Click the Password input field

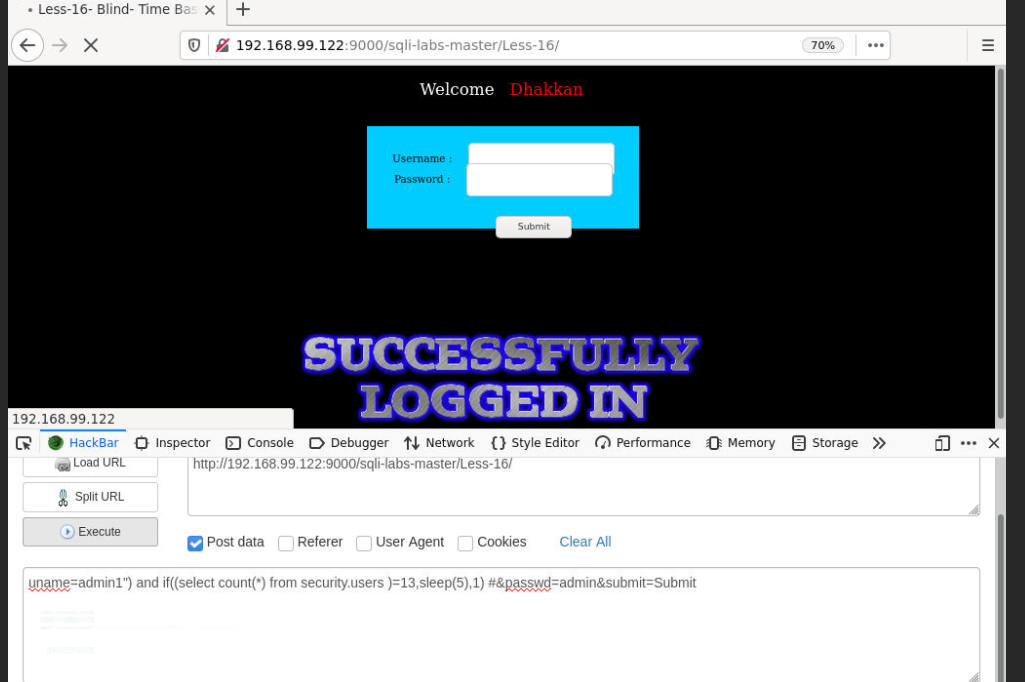[539, 179]
